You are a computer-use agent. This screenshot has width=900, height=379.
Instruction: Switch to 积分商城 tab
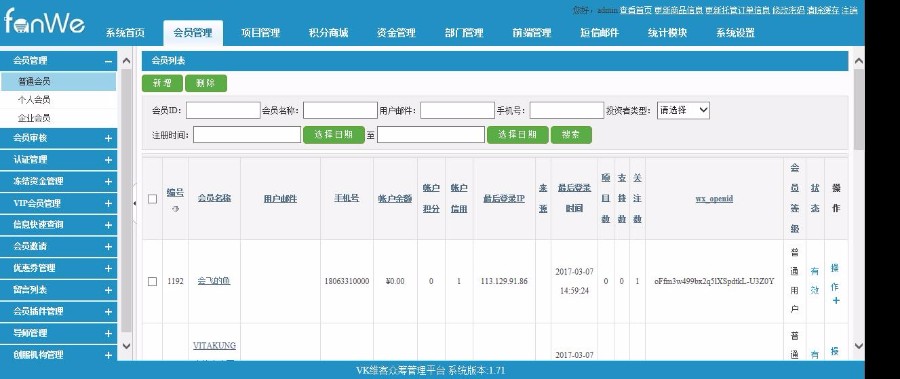[328, 33]
